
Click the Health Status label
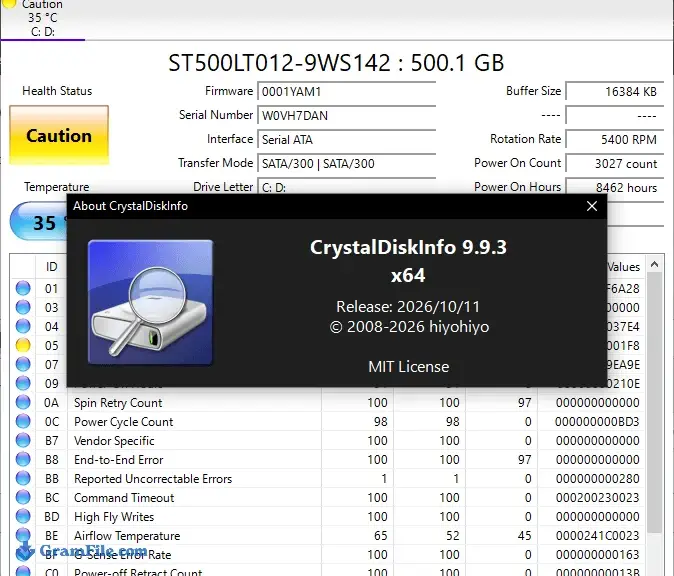coord(57,91)
